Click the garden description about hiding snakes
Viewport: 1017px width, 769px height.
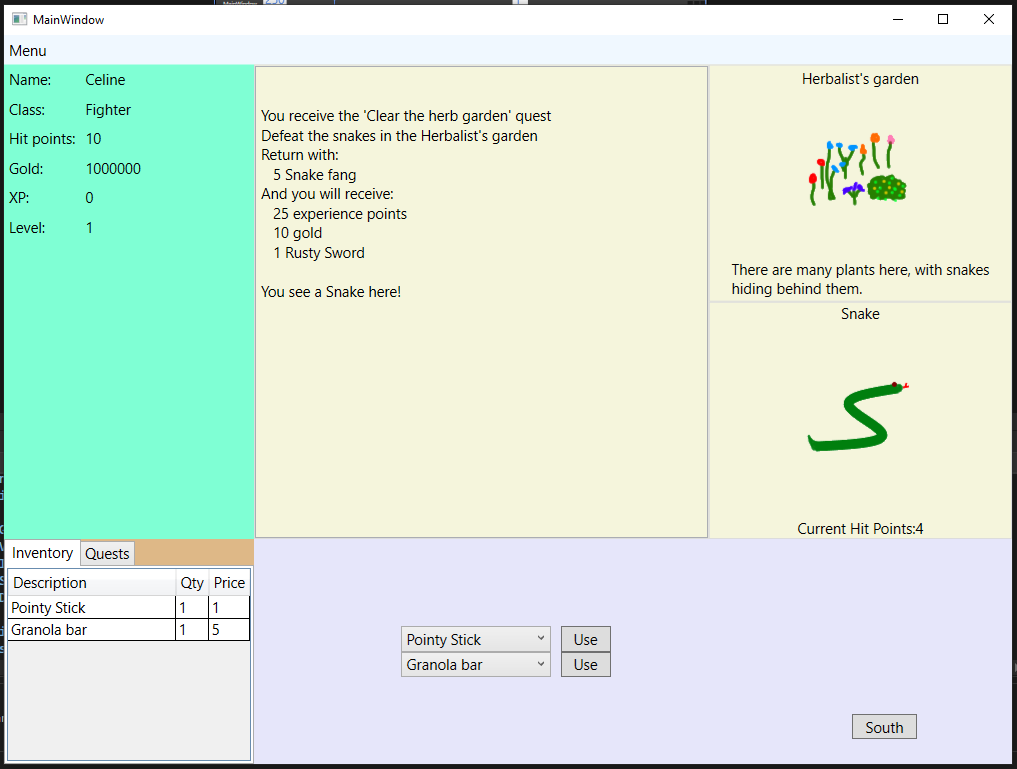click(860, 279)
